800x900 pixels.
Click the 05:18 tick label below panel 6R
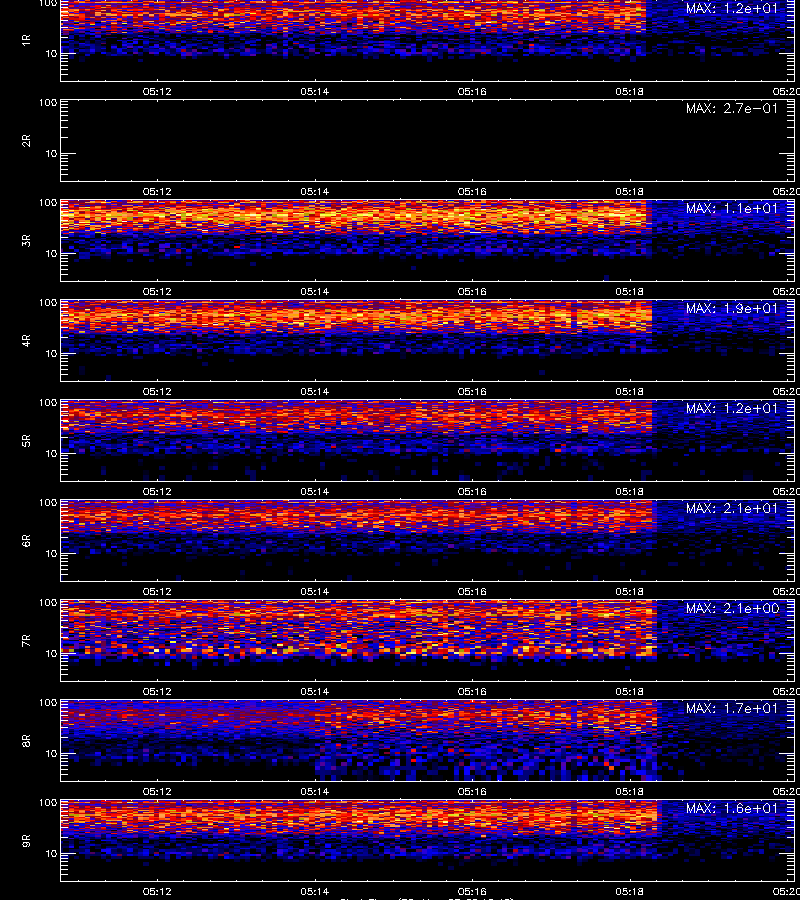(630, 591)
